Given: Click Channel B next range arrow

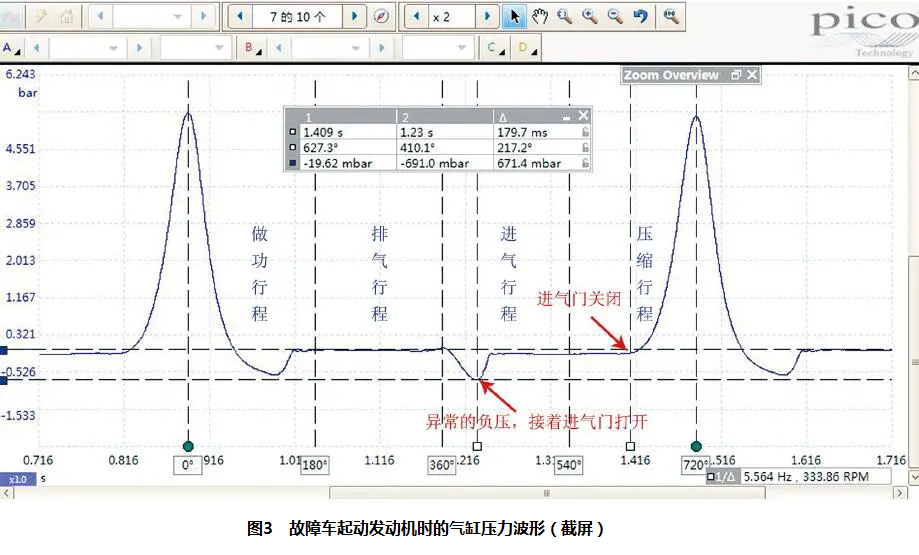Looking at the screenshot, I should click(382, 48).
